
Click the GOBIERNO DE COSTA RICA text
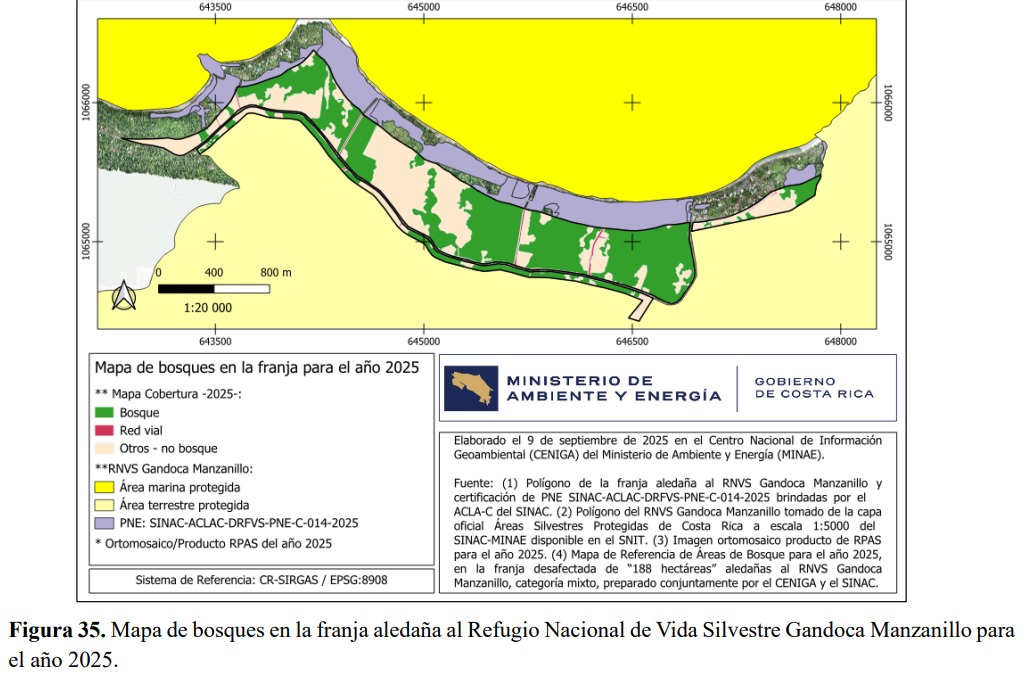point(814,388)
